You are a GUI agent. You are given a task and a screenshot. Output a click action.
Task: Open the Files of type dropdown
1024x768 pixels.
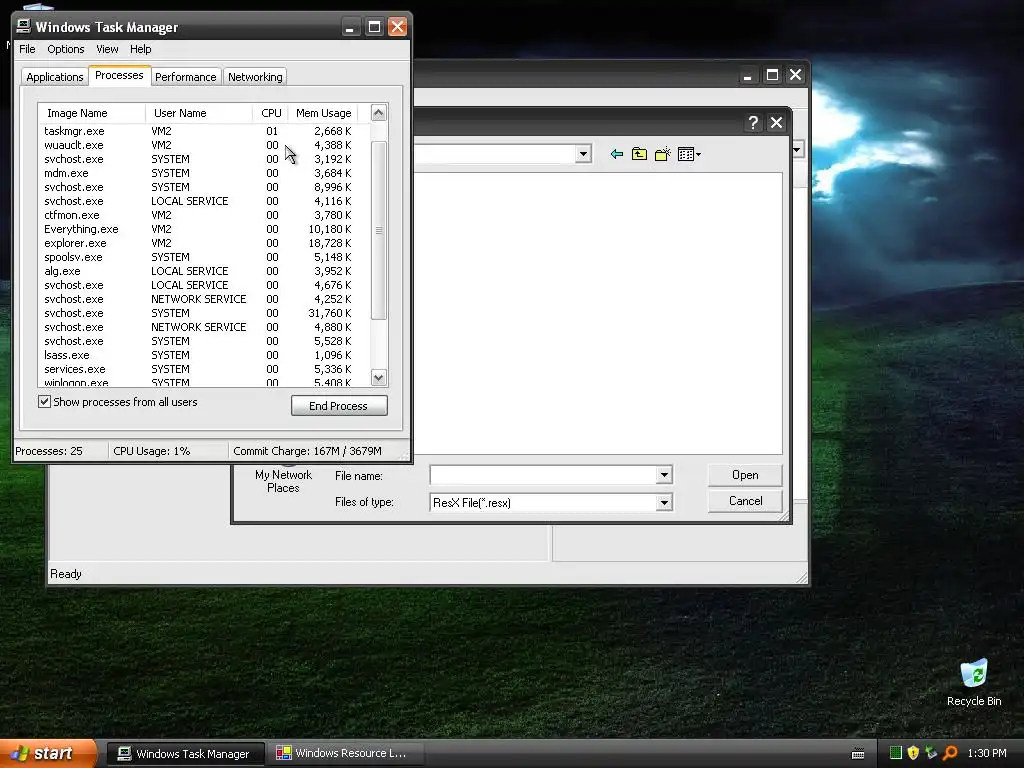664,502
